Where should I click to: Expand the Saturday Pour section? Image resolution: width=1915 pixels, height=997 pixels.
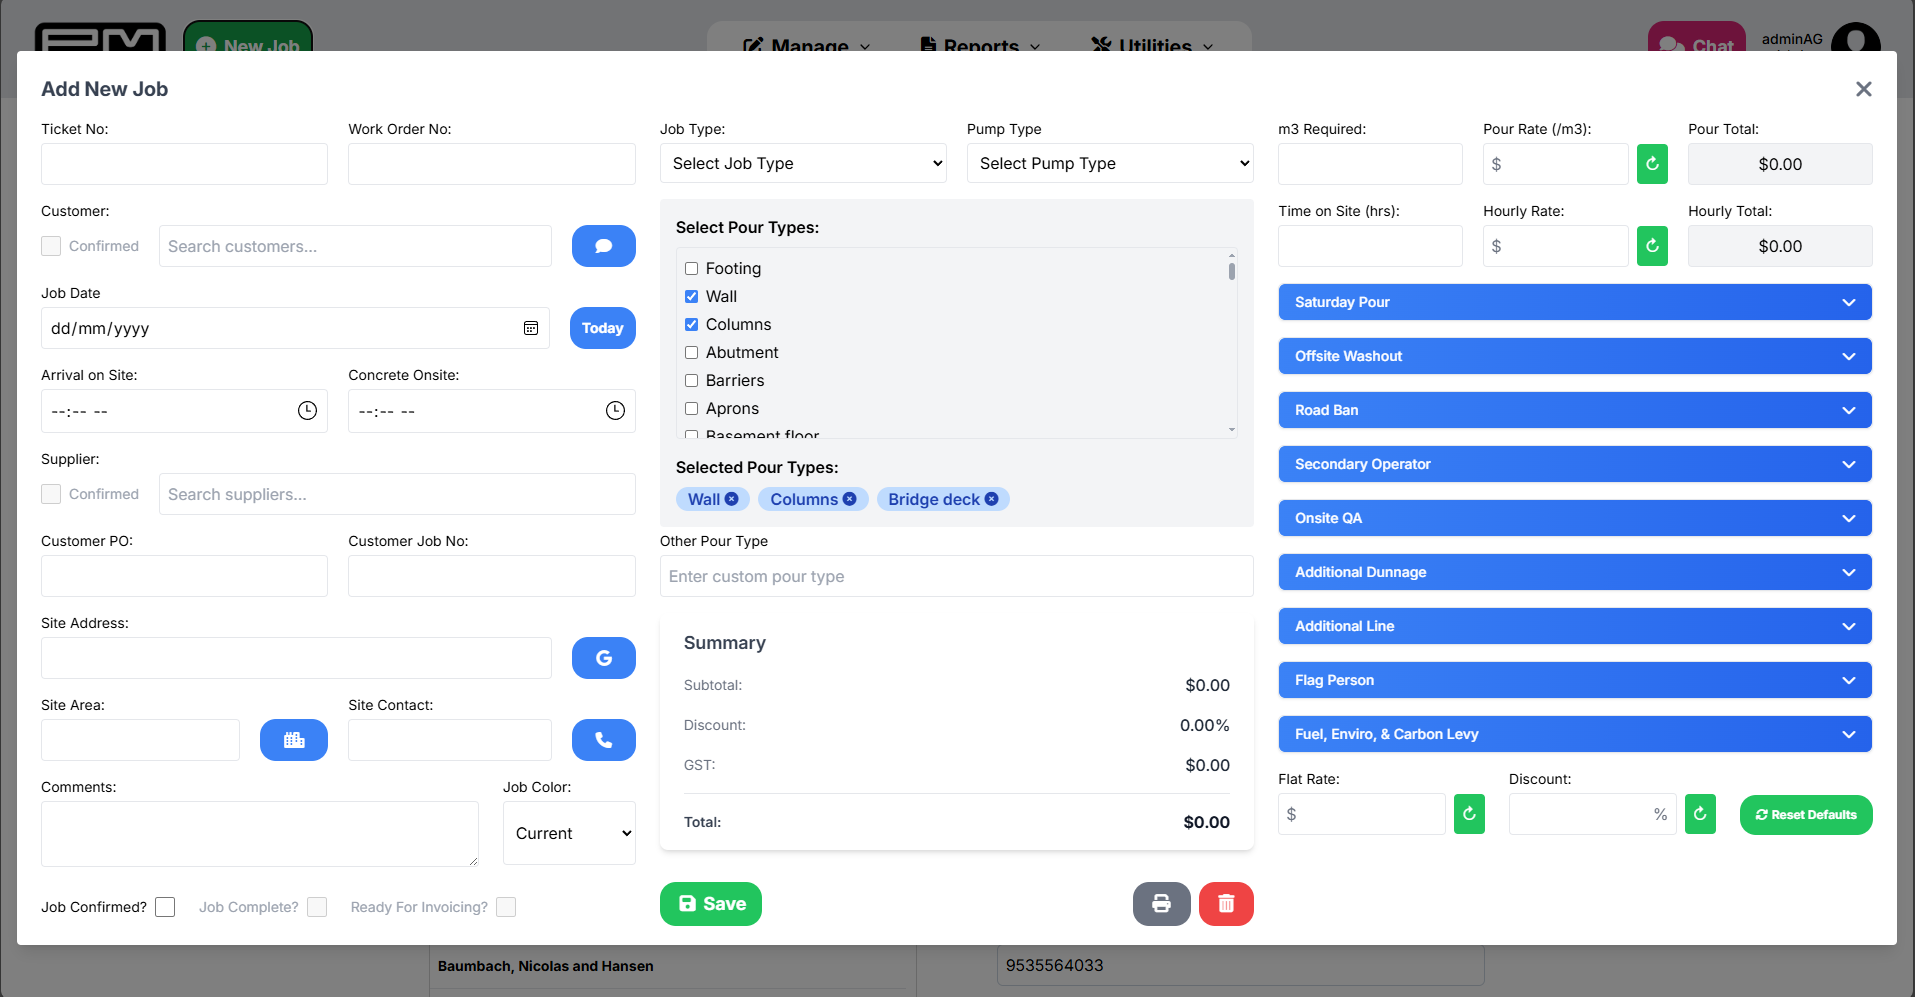coord(1574,302)
